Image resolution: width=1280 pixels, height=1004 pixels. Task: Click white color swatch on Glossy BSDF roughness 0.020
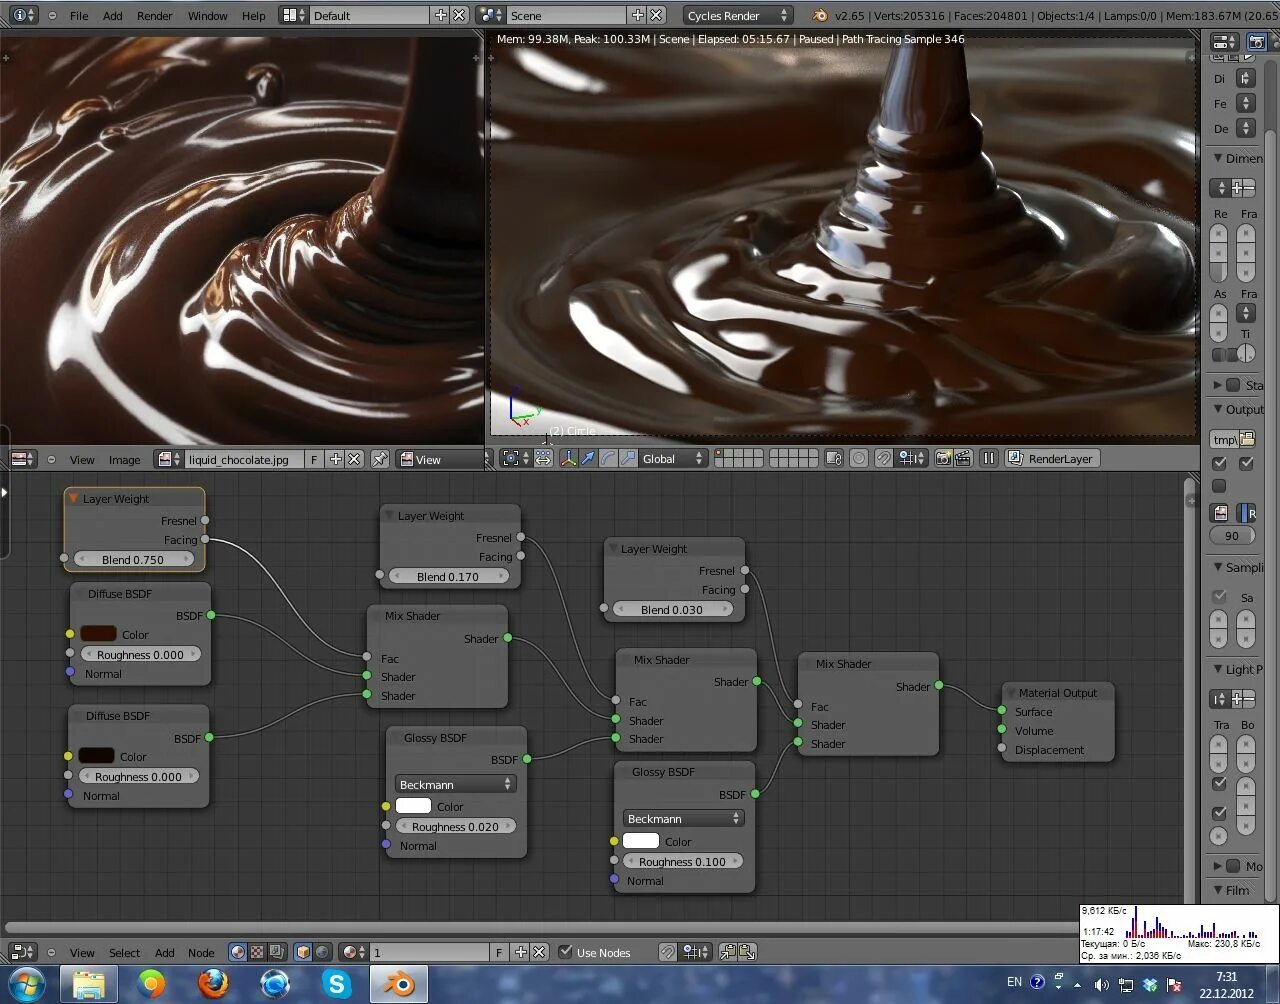[413, 806]
